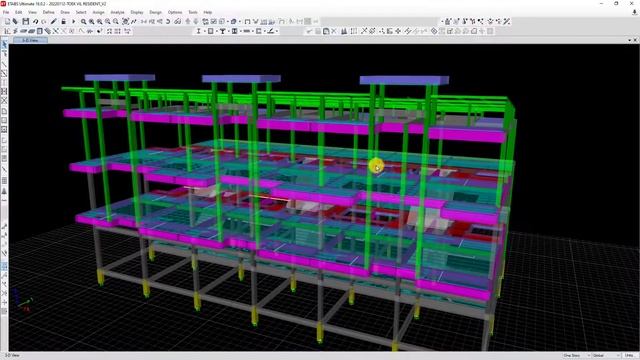Click the Units button in status bar
Image resolution: width=640 pixels, height=360 pixels.
point(629,356)
